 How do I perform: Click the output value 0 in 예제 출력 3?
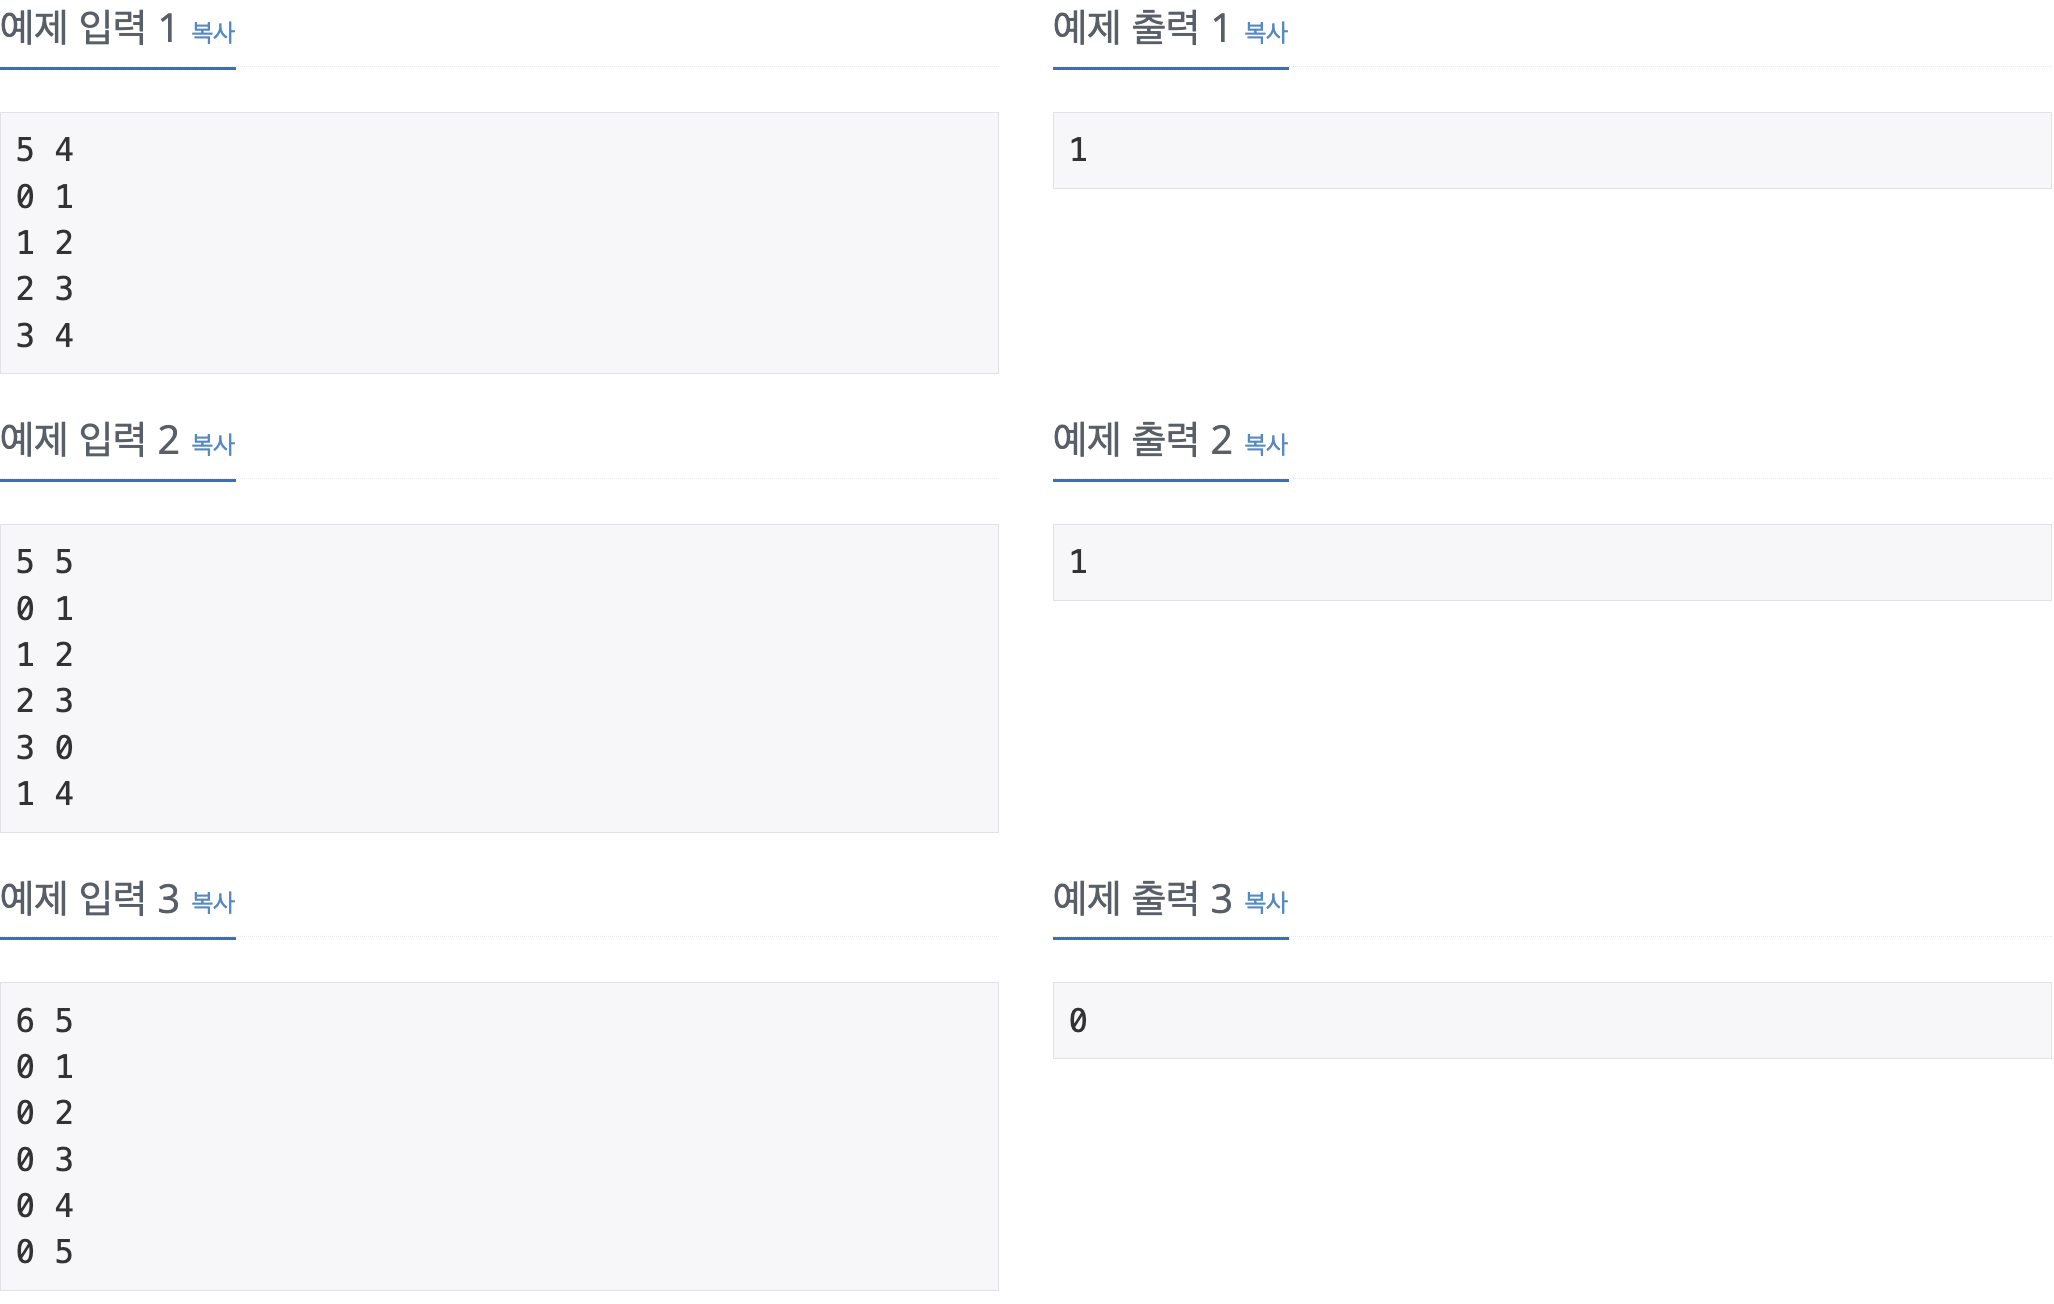[x=1077, y=1021]
